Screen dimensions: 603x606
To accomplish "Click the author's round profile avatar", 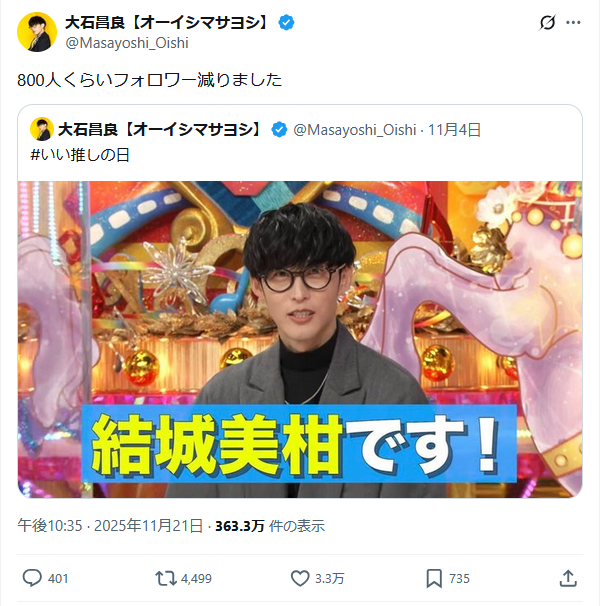I will coord(37,32).
